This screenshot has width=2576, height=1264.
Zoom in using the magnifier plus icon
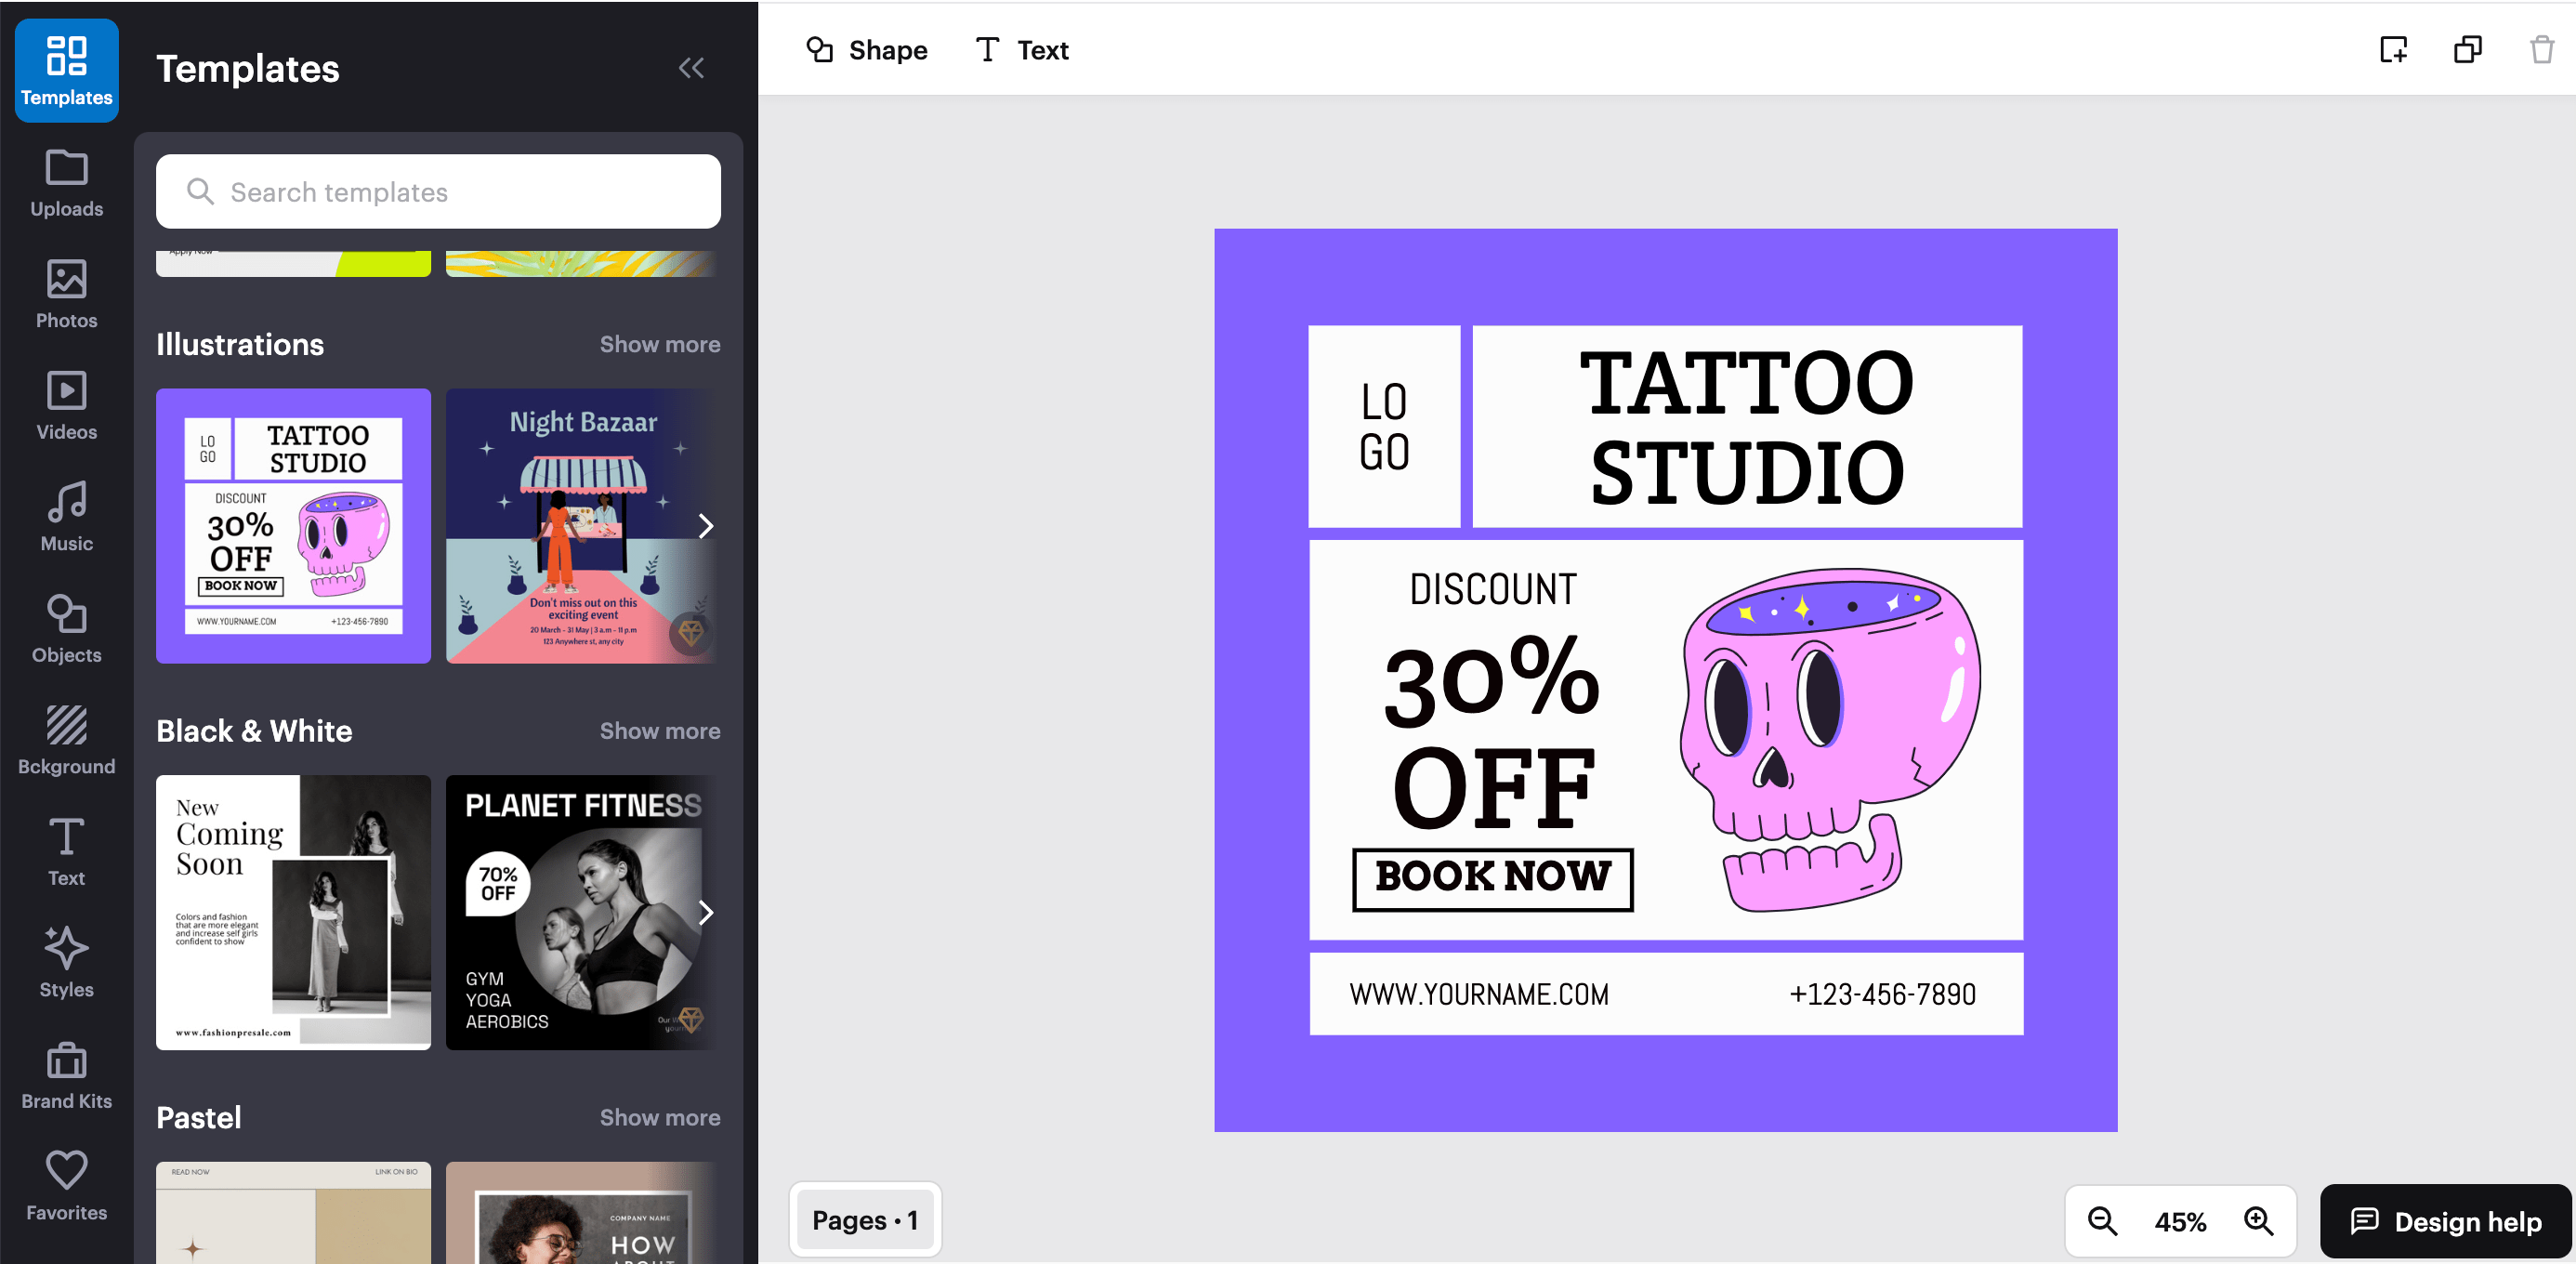click(x=2258, y=1221)
